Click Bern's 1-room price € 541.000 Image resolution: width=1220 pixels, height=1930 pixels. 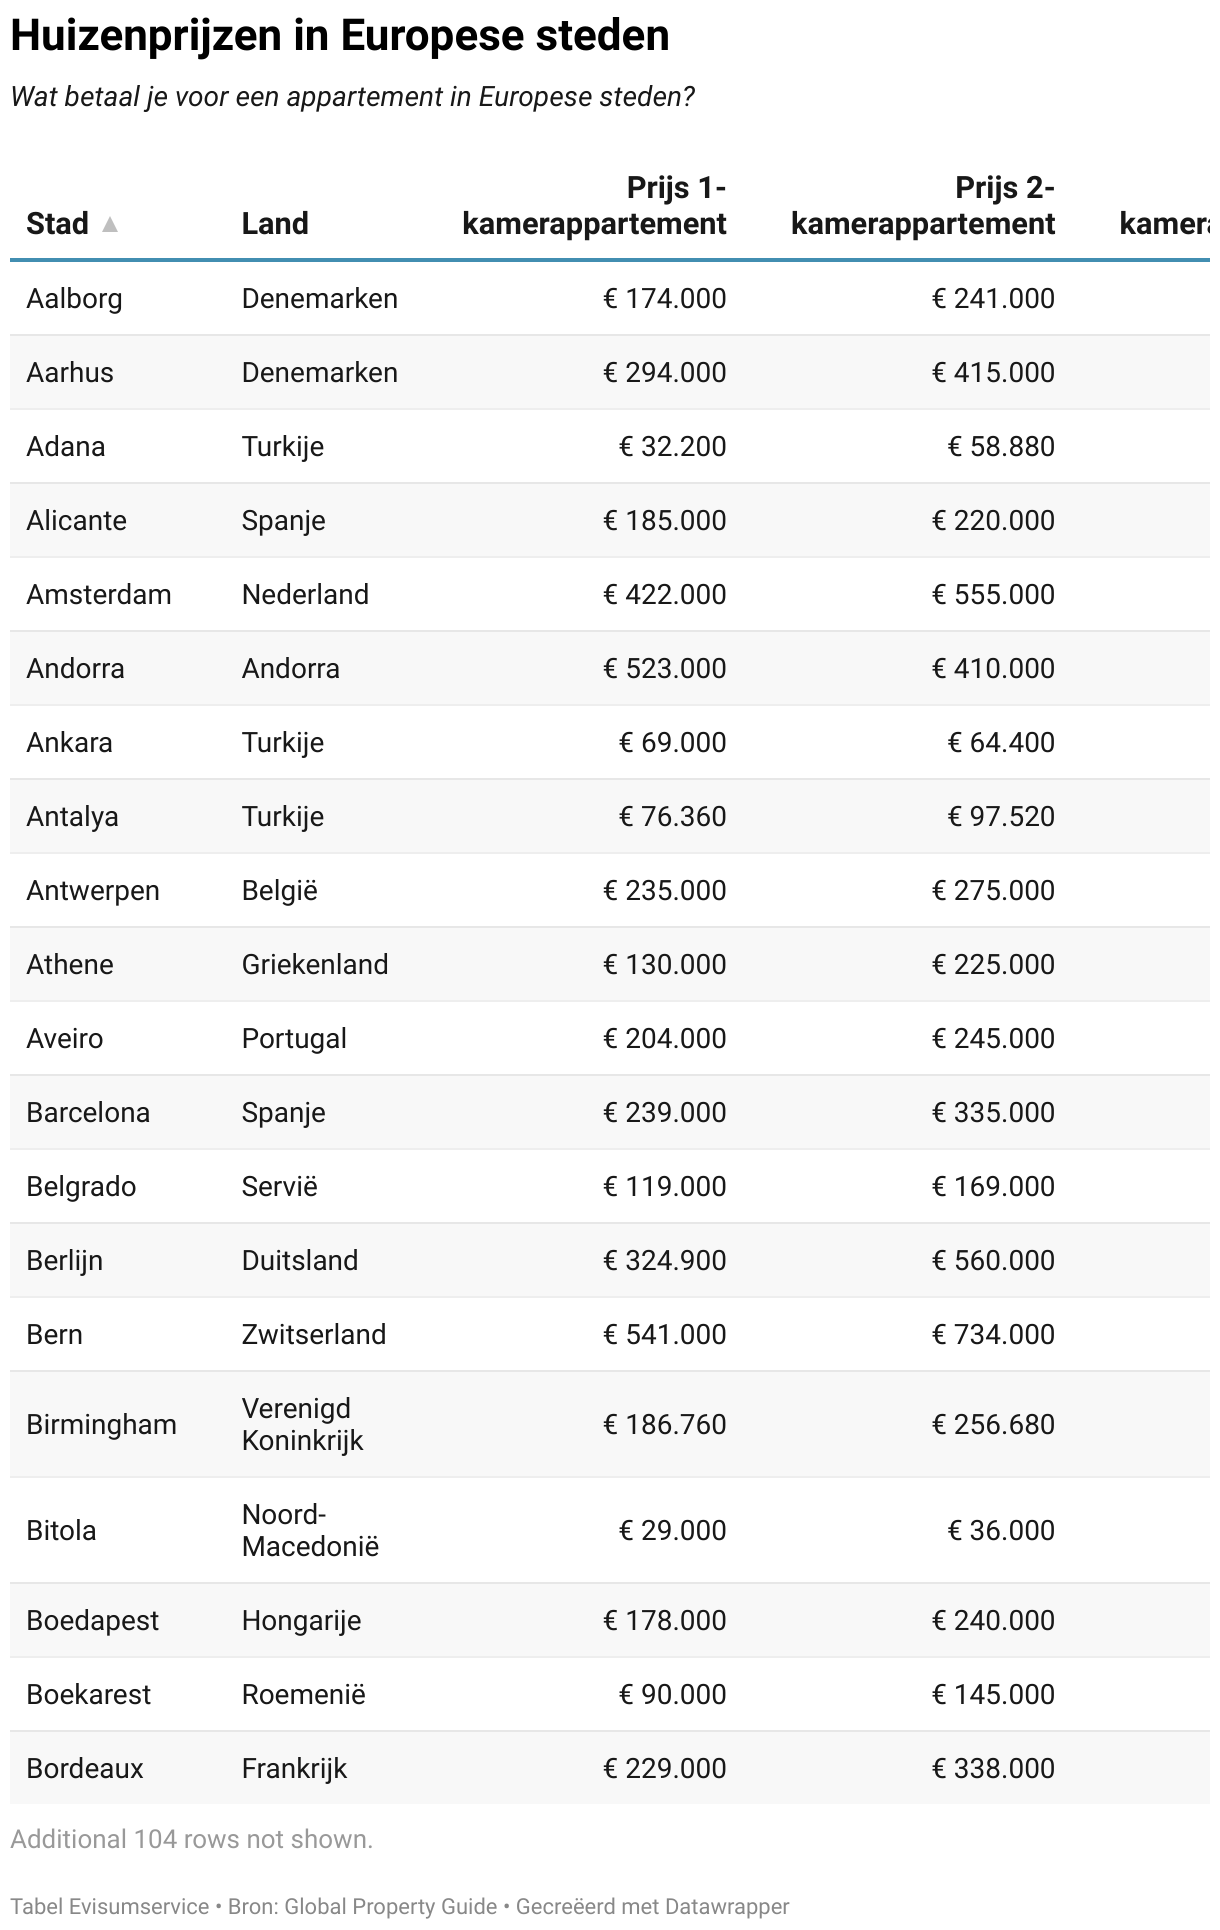[x=665, y=1334]
